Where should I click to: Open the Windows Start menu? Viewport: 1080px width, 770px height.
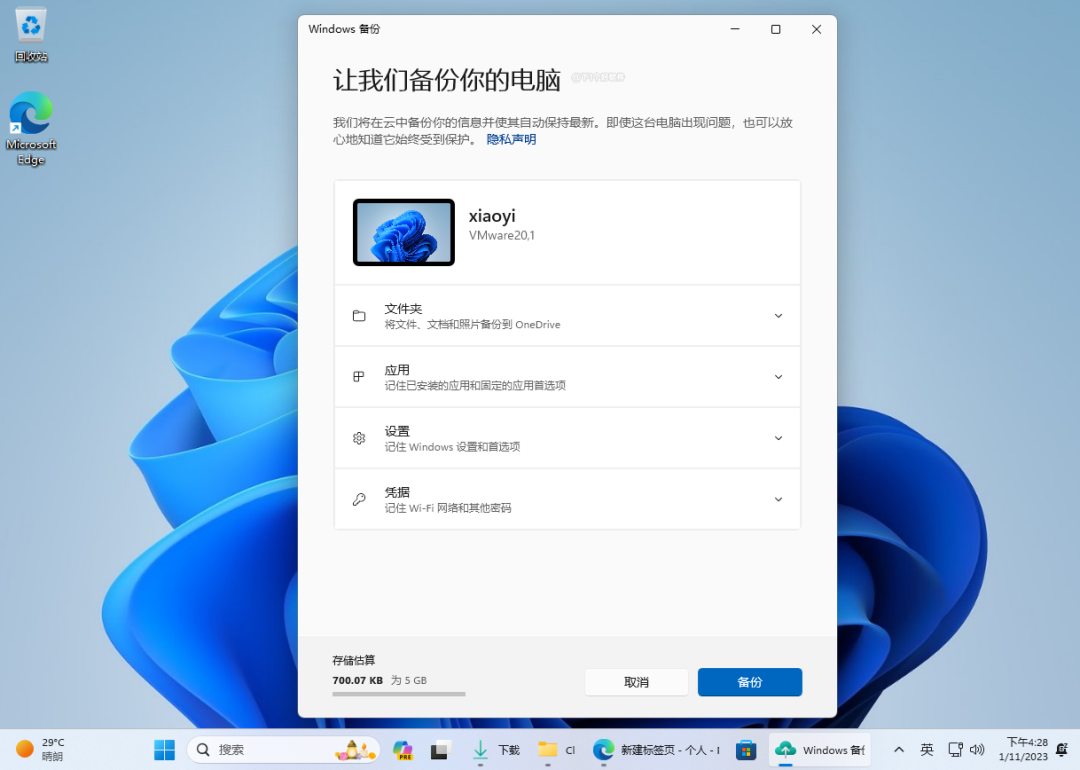(164, 749)
